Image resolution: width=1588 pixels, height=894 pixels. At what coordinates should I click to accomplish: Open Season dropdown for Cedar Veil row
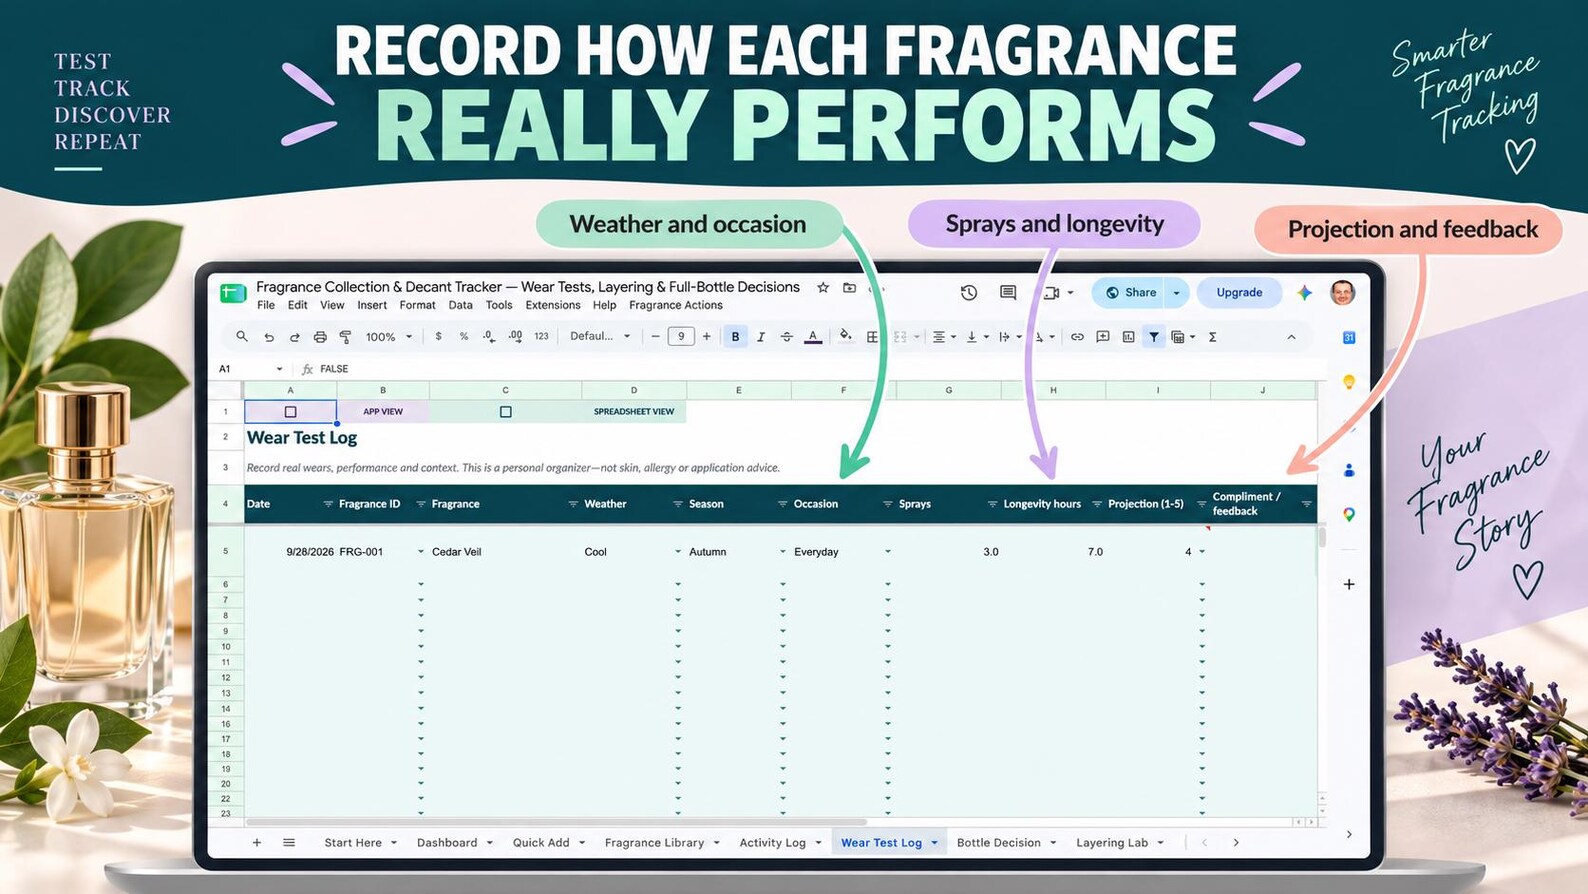point(783,552)
